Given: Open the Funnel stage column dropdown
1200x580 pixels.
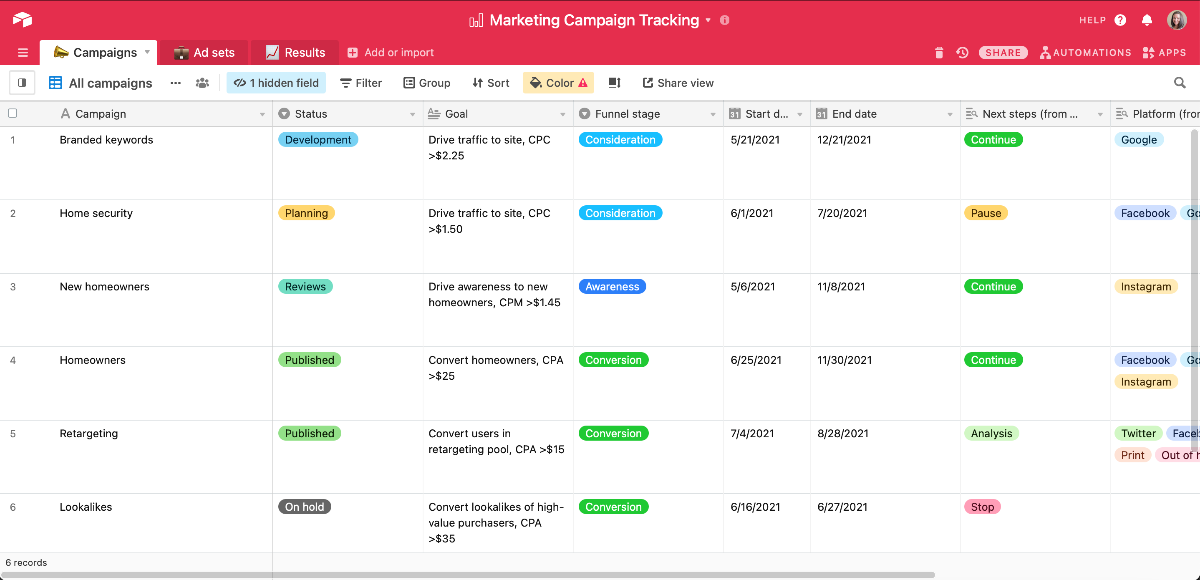Looking at the screenshot, I should pyautogui.click(x=713, y=115).
